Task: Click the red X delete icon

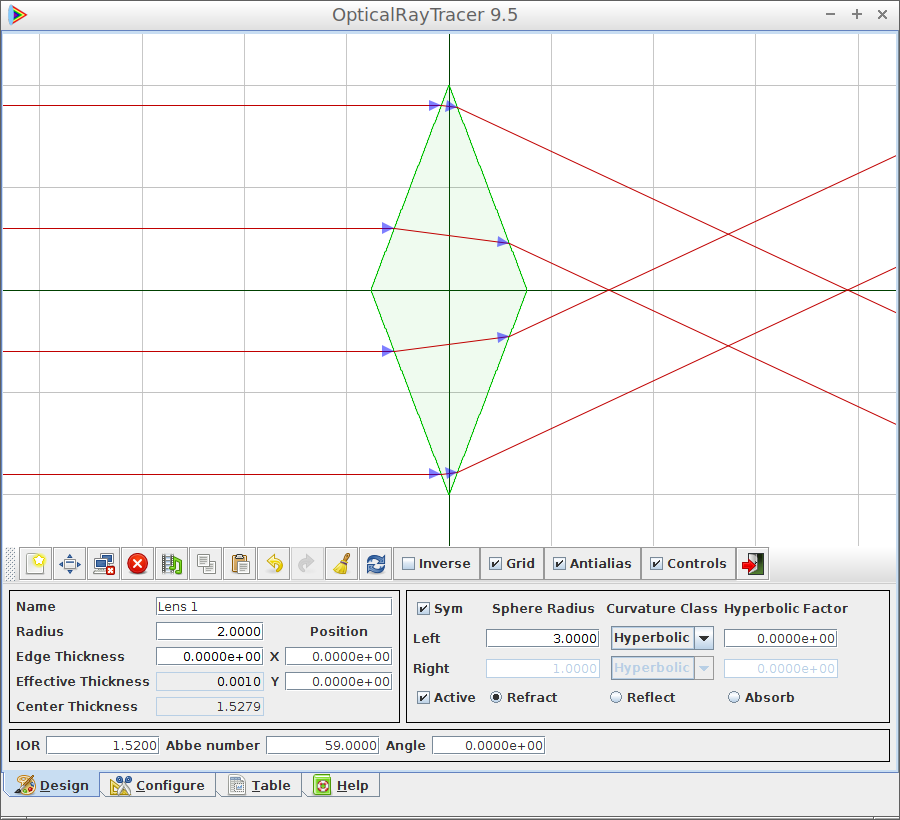Action: [x=138, y=564]
